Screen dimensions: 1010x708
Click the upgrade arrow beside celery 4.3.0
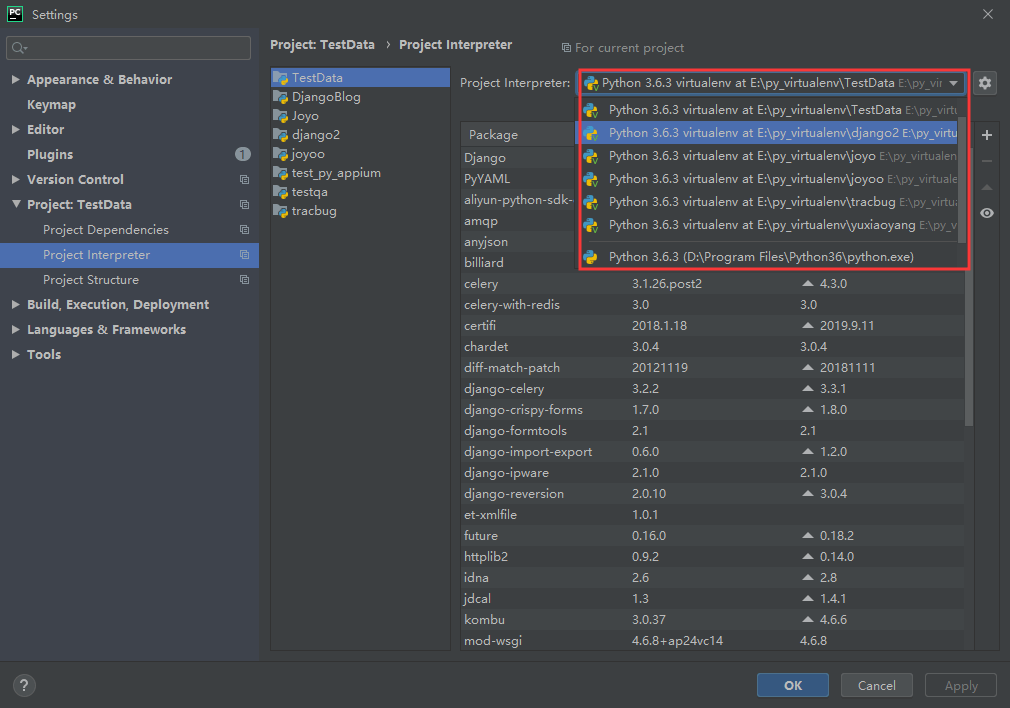[807, 283]
